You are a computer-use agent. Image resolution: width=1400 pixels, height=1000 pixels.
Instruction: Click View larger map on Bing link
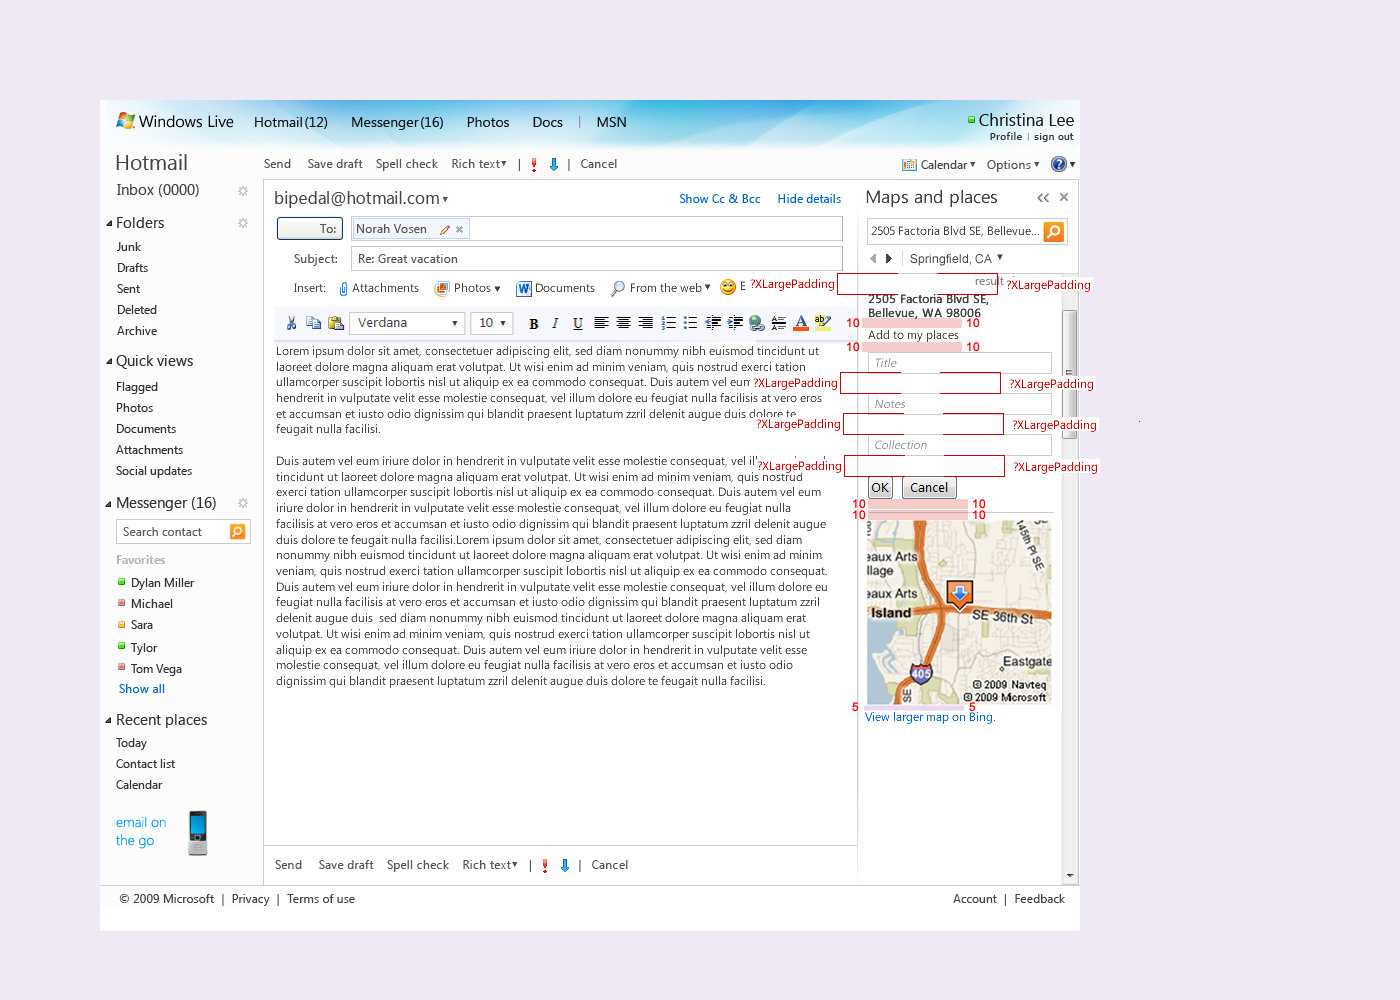pos(930,717)
